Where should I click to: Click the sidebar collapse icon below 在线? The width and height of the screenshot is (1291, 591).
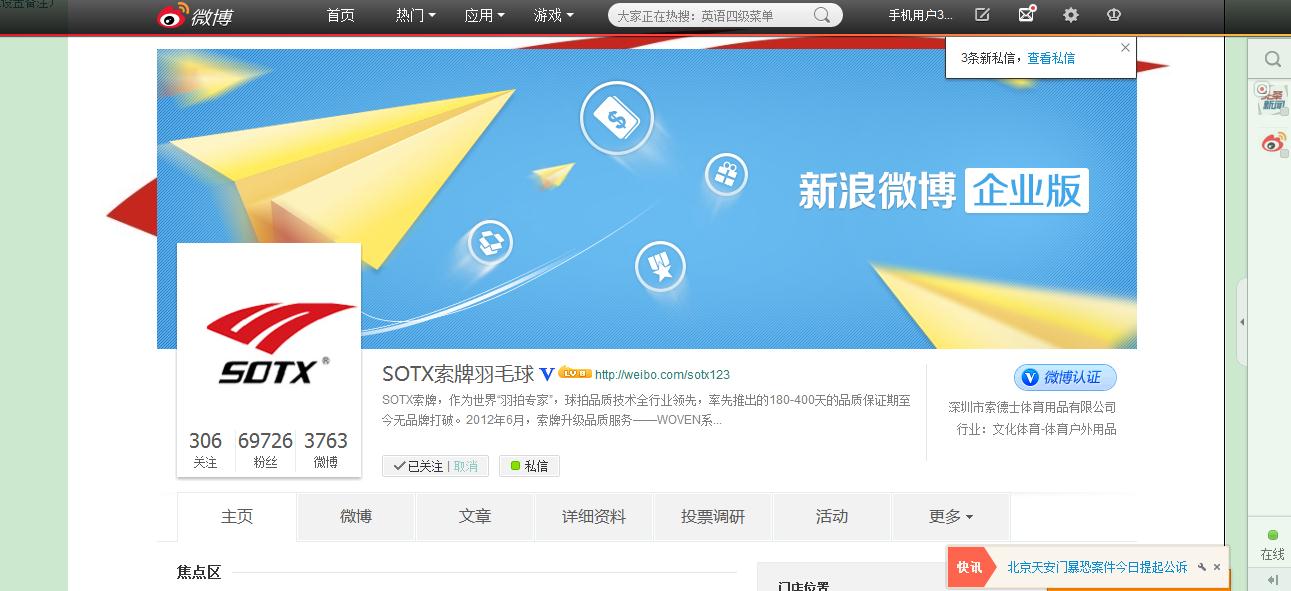(1272, 579)
